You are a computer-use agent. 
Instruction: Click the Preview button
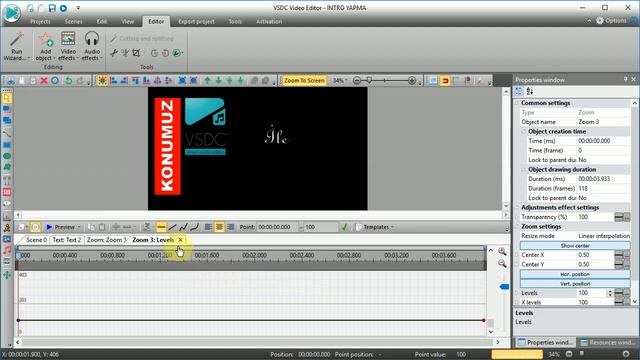(x=61, y=227)
